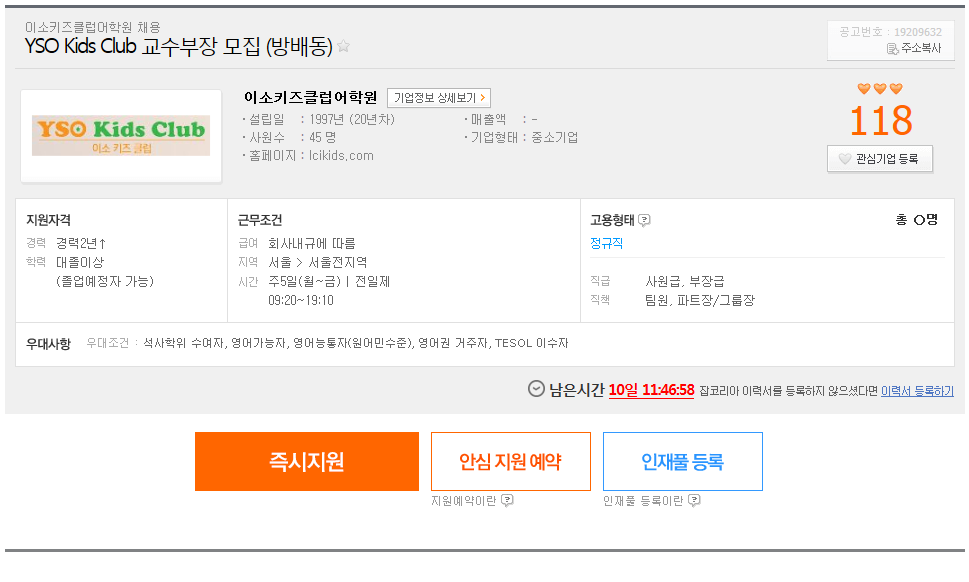Click 팀원, 파트장/그룹장 position text

coord(700,301)
